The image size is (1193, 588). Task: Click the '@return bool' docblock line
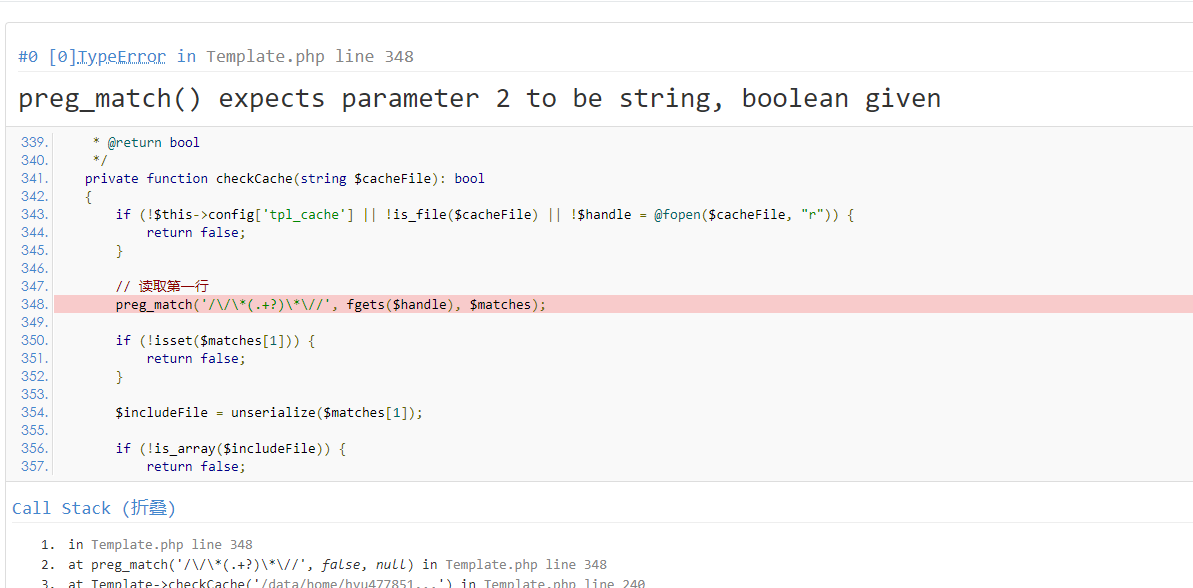coord(146,143)
